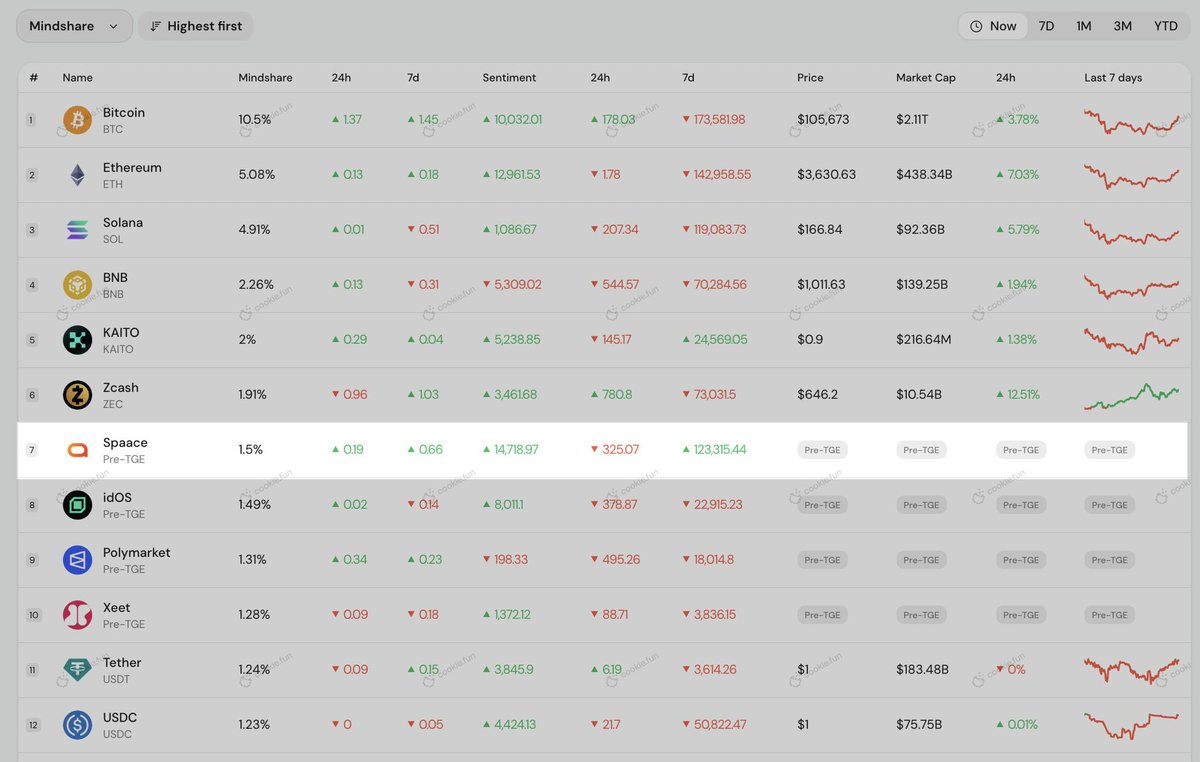Open the Zcash green sparkline chart

pos(1132,396)
